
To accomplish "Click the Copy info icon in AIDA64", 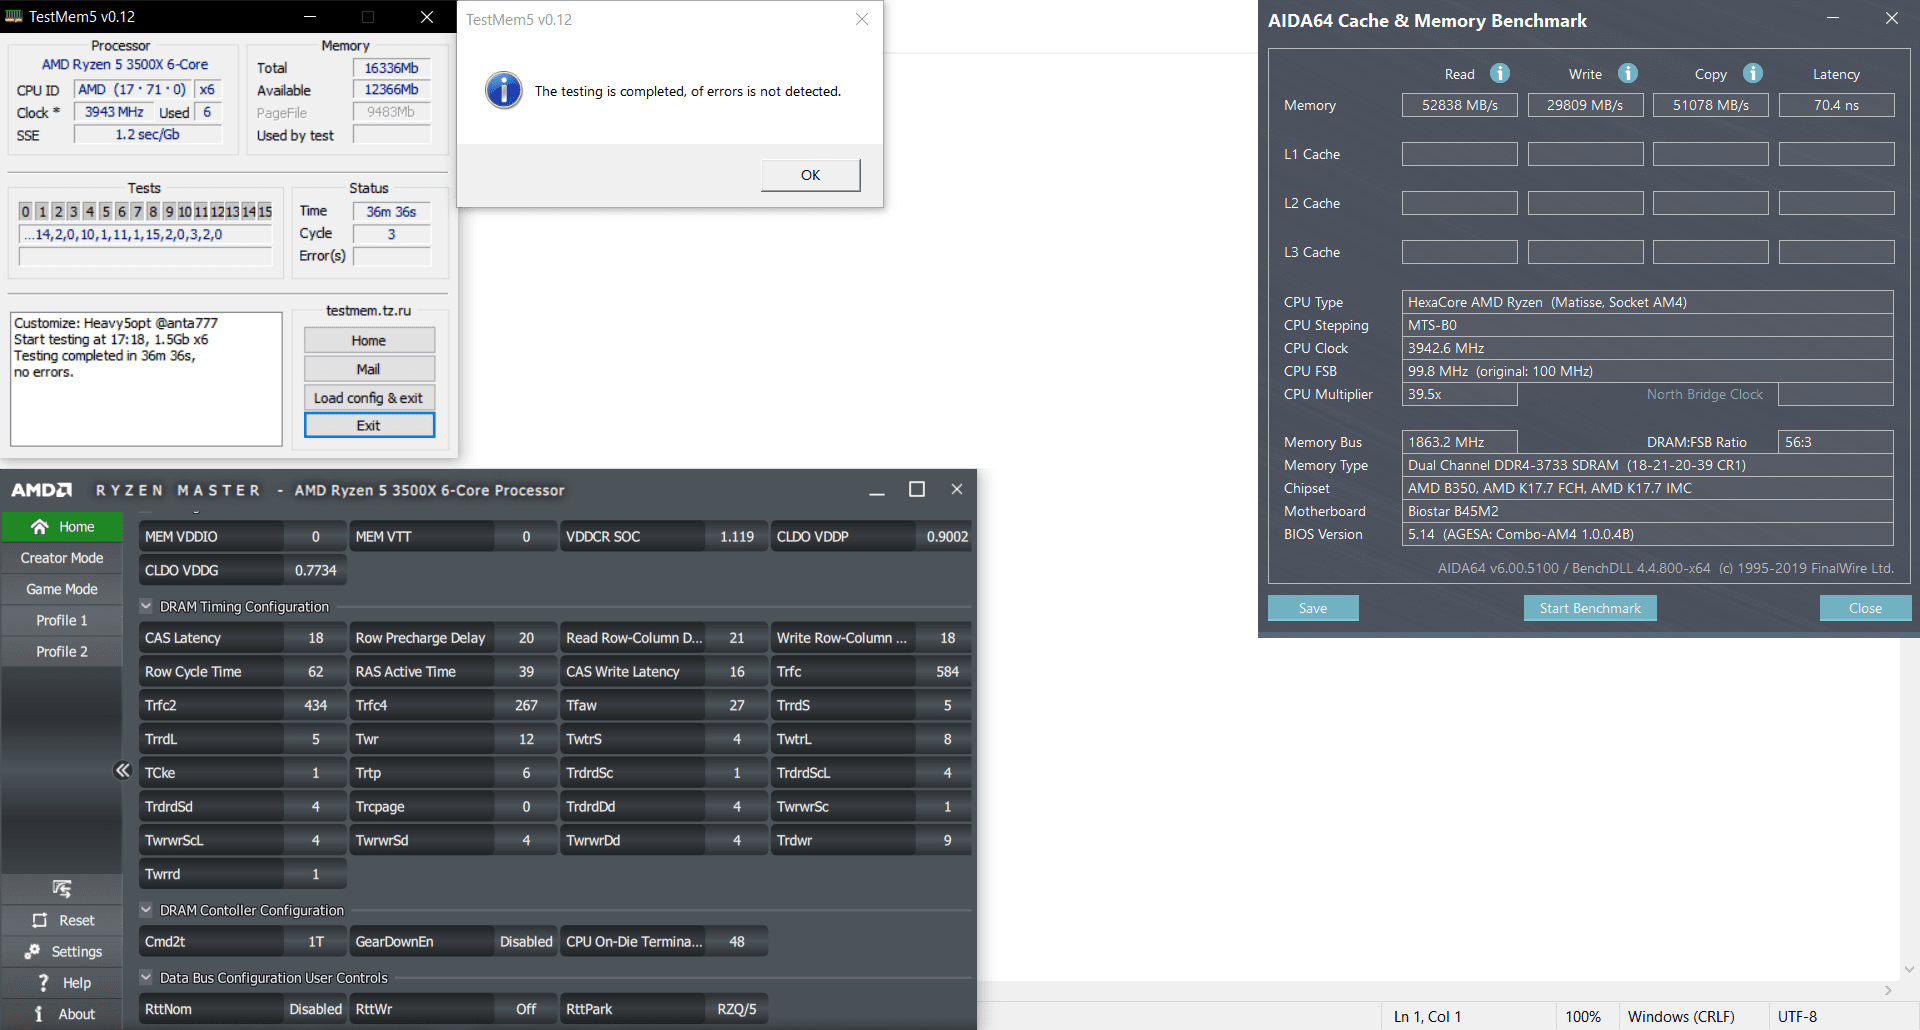I will (1753, 73).
